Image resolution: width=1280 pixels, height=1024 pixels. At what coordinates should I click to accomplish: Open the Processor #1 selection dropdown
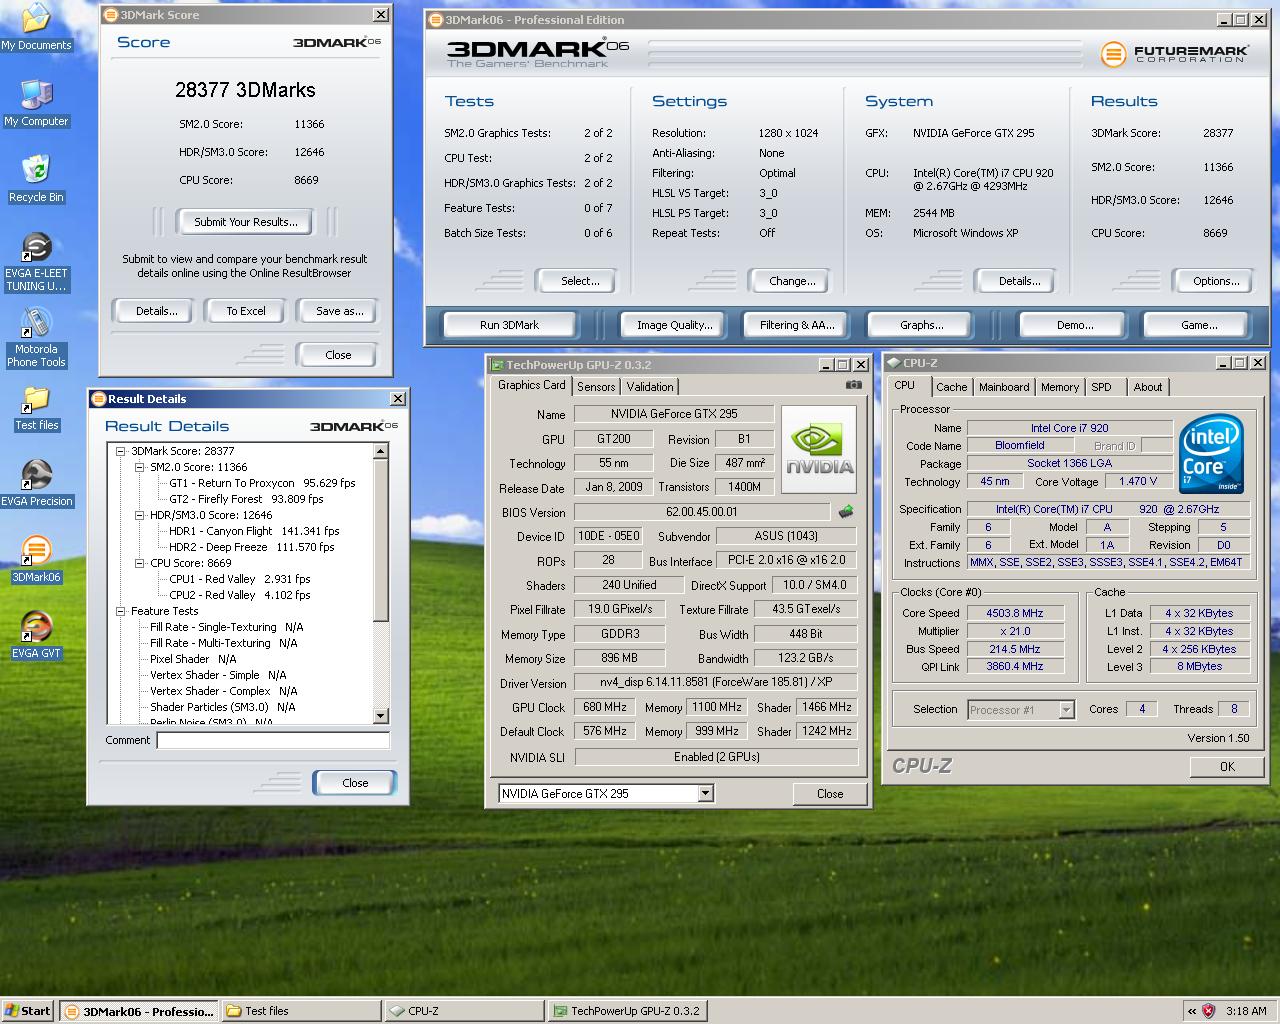(1066, 710)
